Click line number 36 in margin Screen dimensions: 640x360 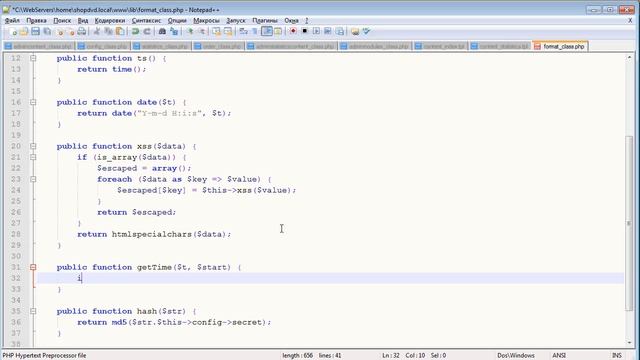16,322
